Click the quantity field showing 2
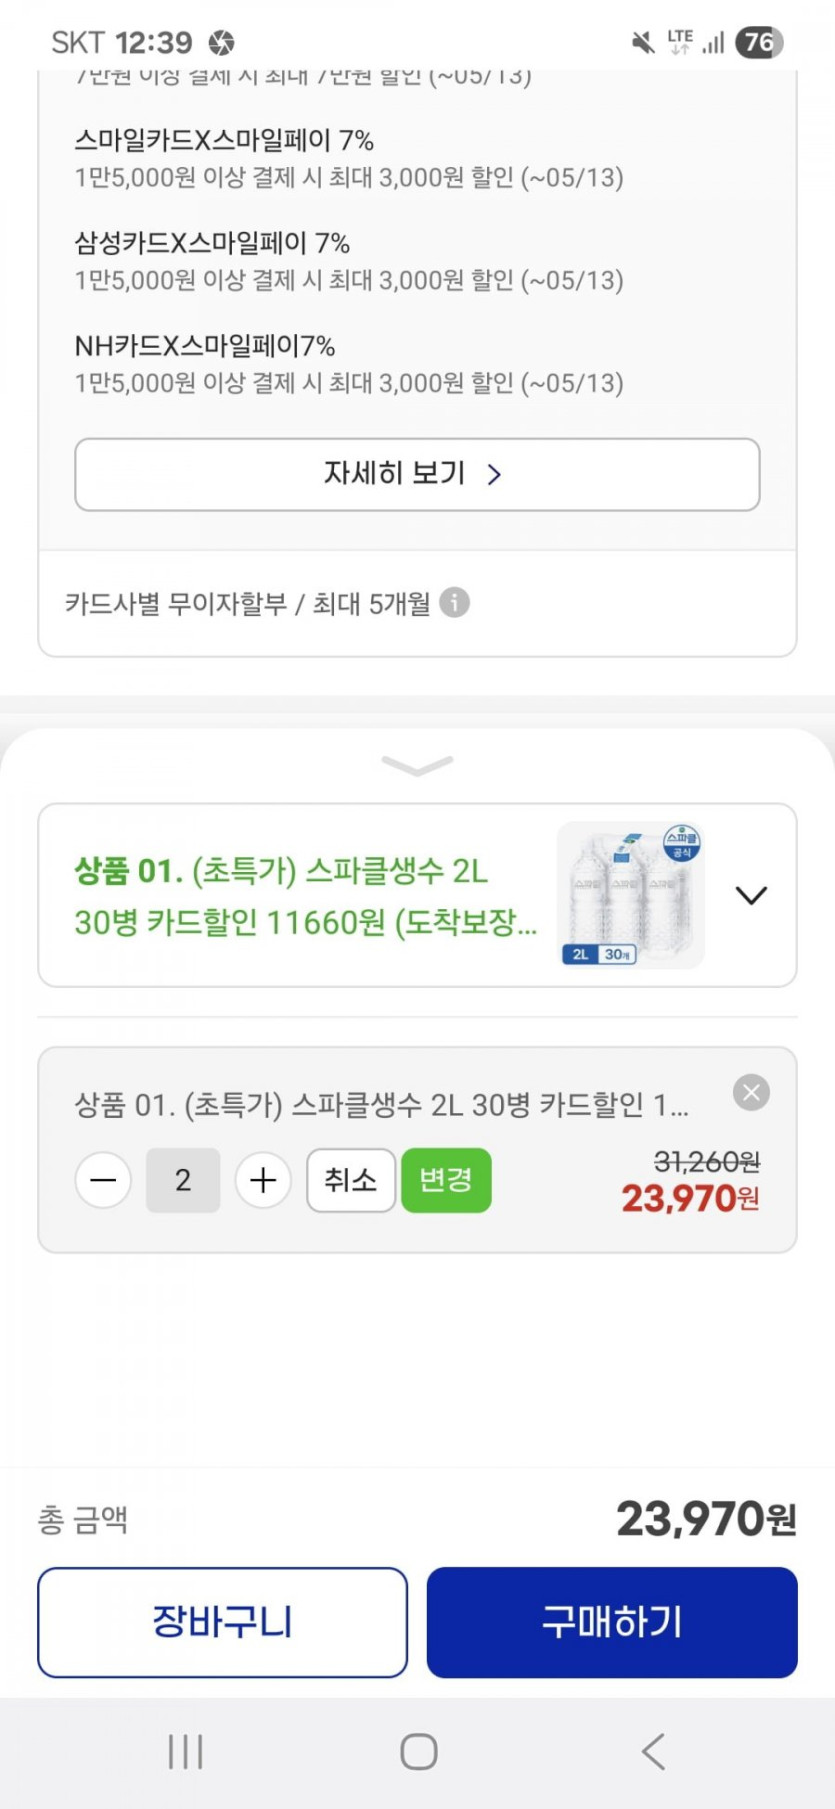This screenshot has height=1809, width=835. (183, 1180)
